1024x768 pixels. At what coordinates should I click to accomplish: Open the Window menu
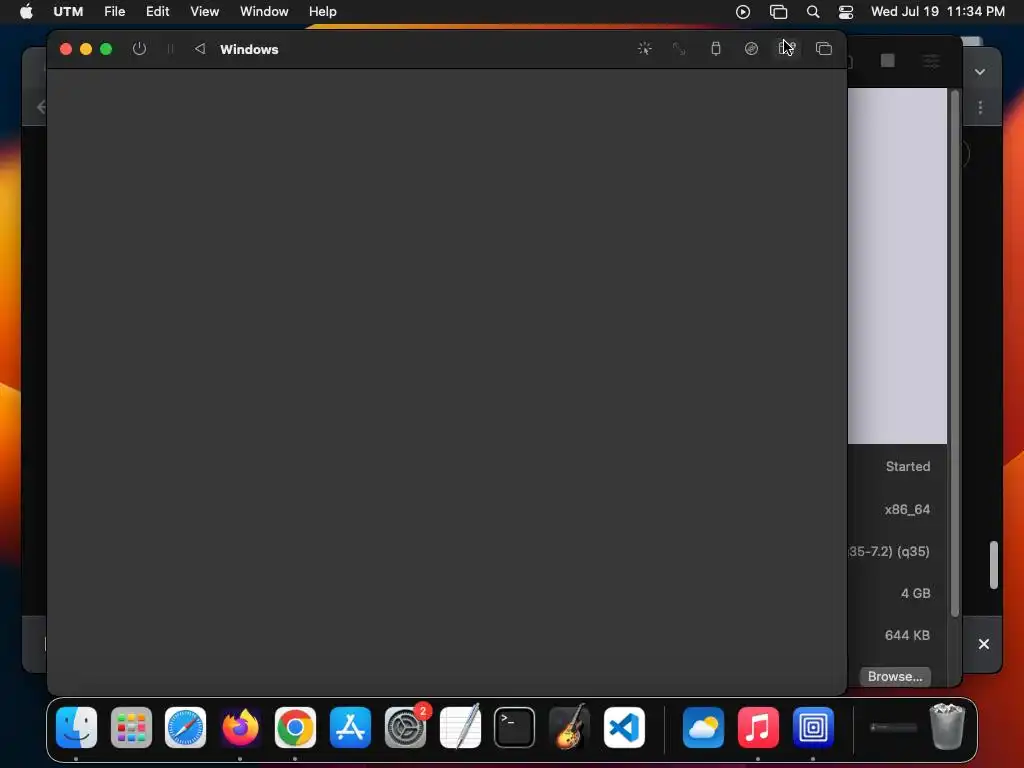[264, 12]
